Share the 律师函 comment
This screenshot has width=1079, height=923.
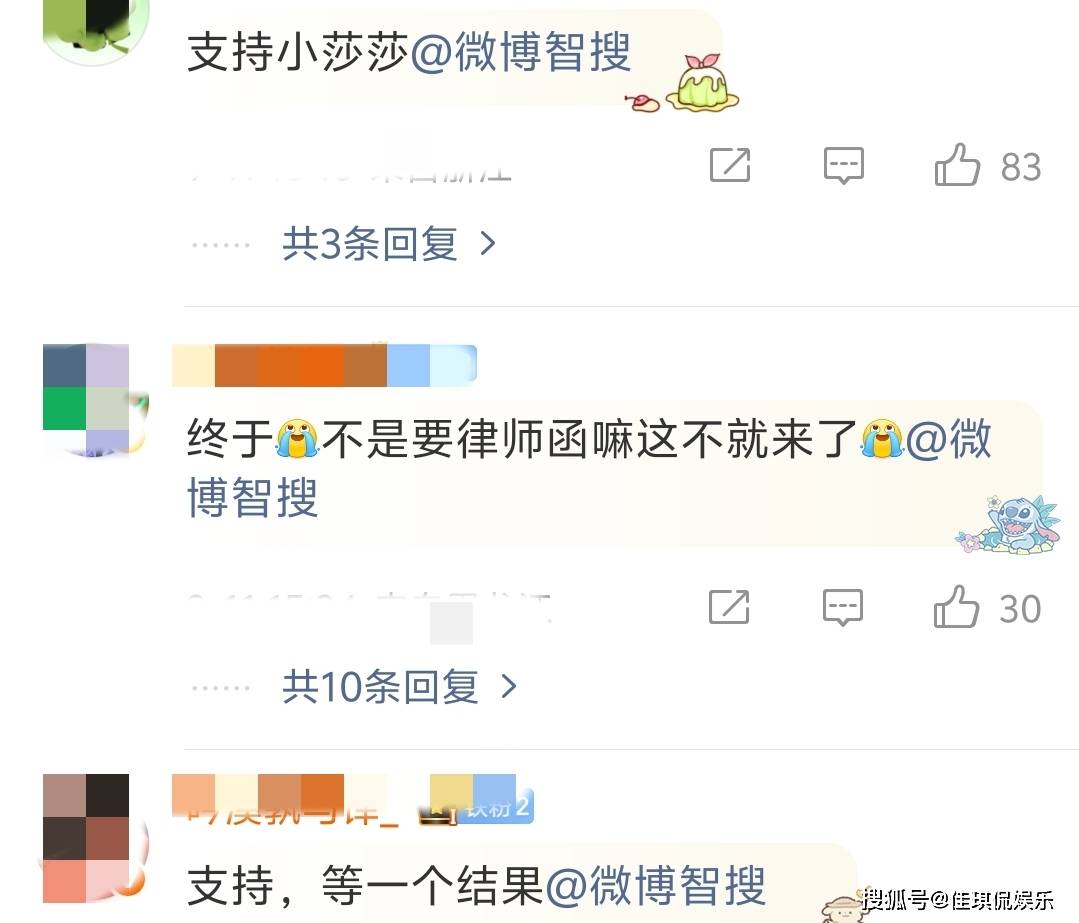pyautogui.click(x=729, y=607)
